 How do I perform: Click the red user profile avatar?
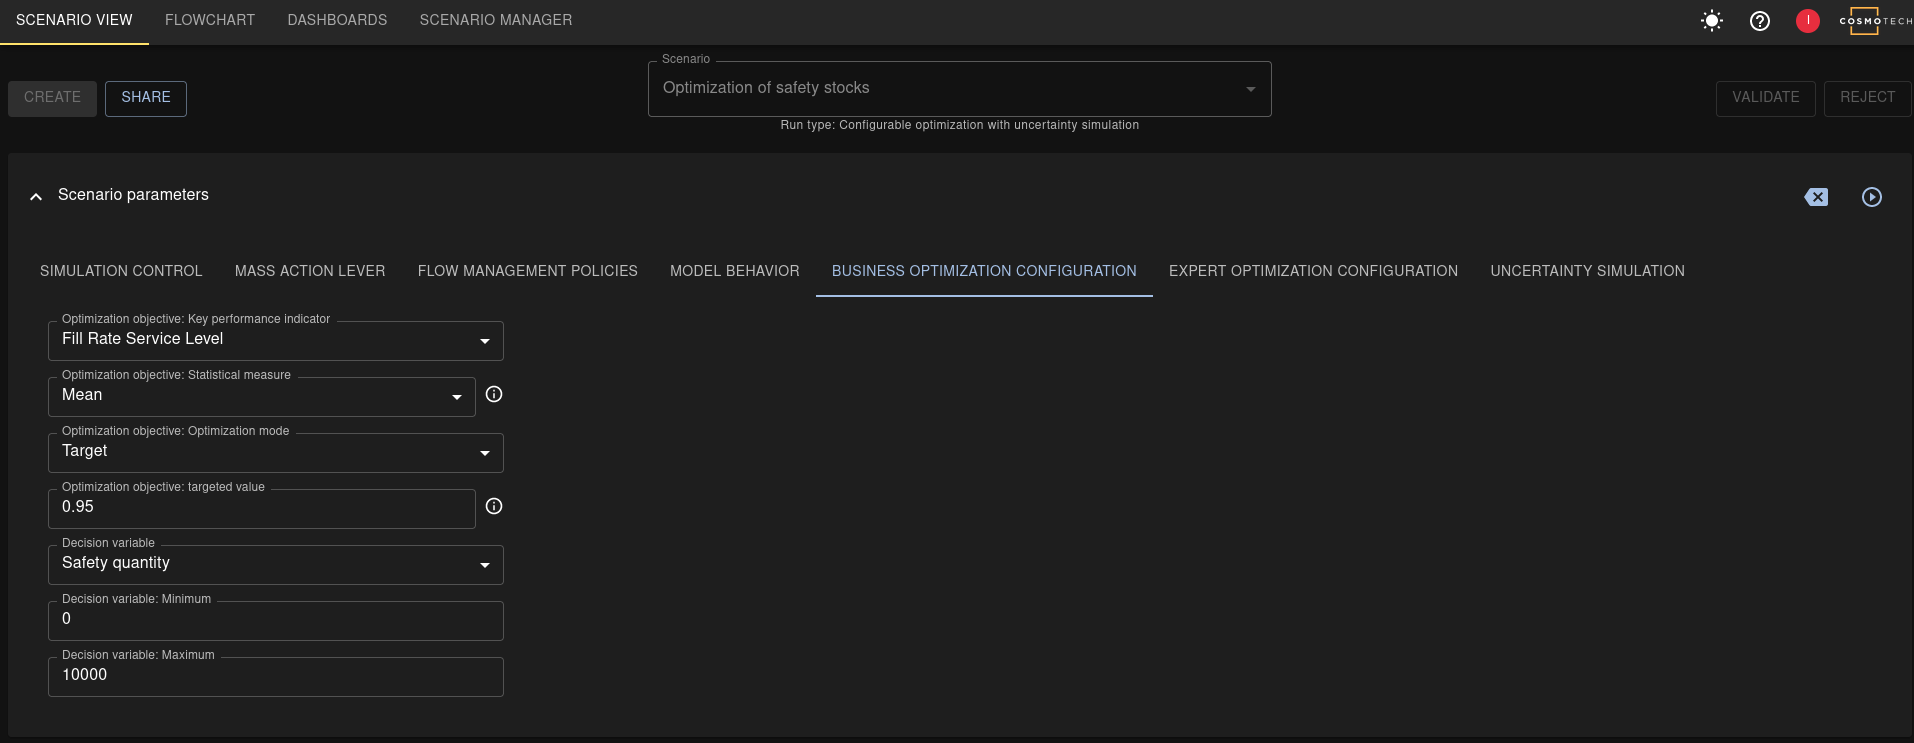pos(1807,21)
